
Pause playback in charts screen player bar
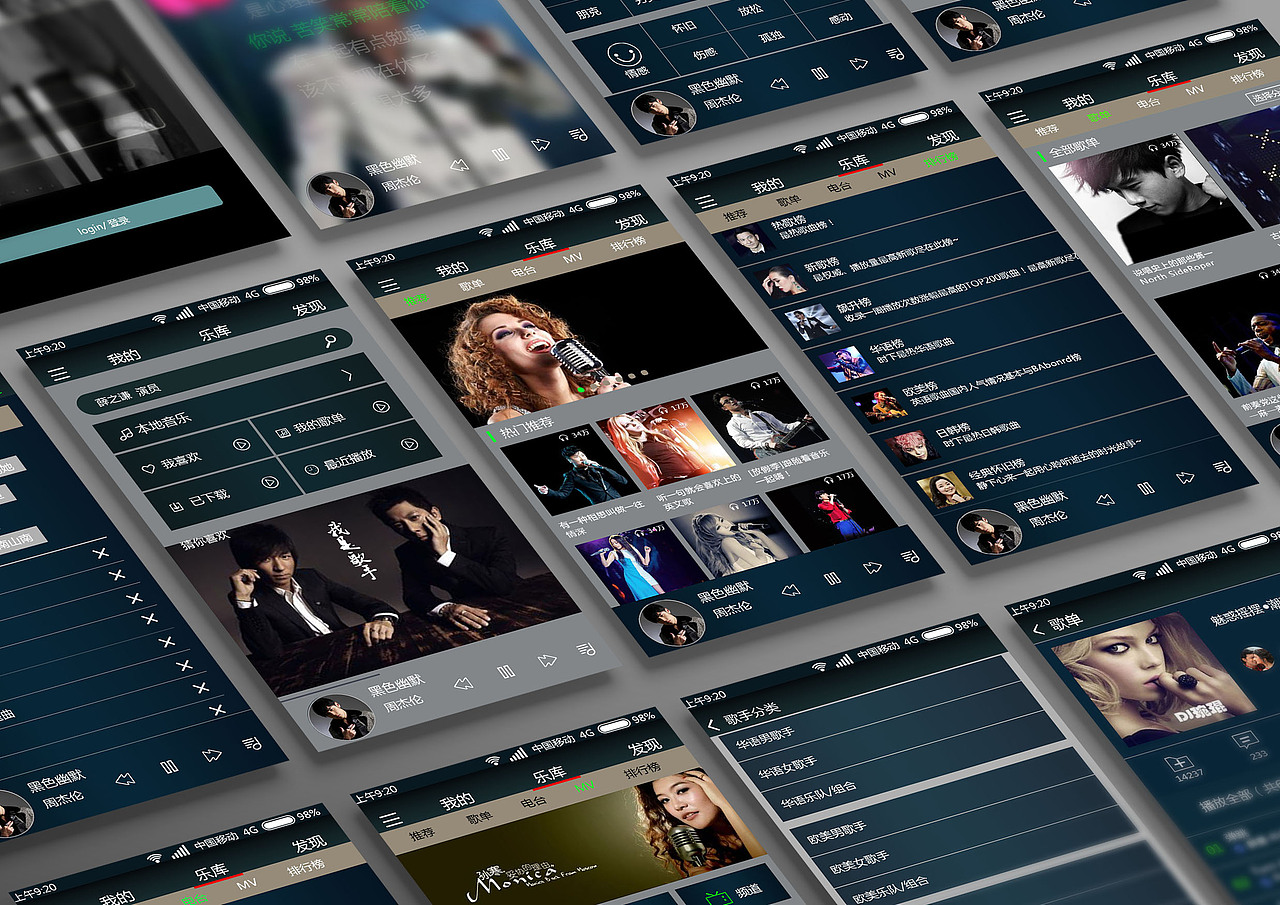coord(1146,489)
